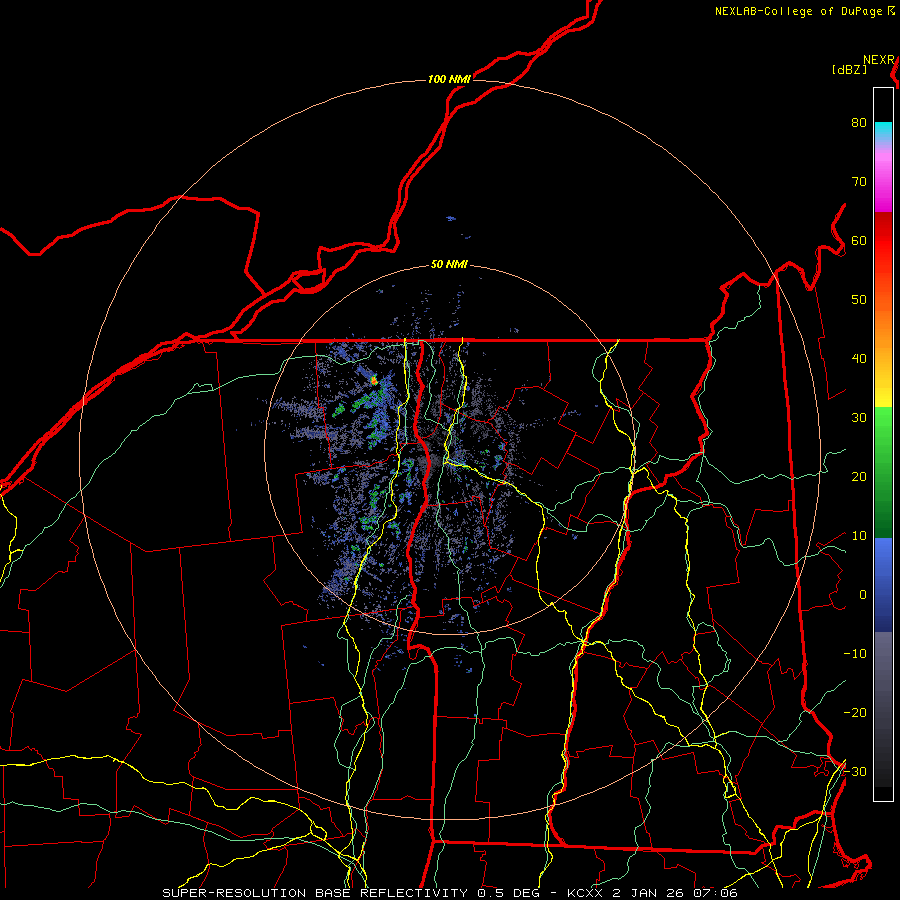Click the red segment of the color bar
Screen dimensions: 900x900
[x=883, y=241]
